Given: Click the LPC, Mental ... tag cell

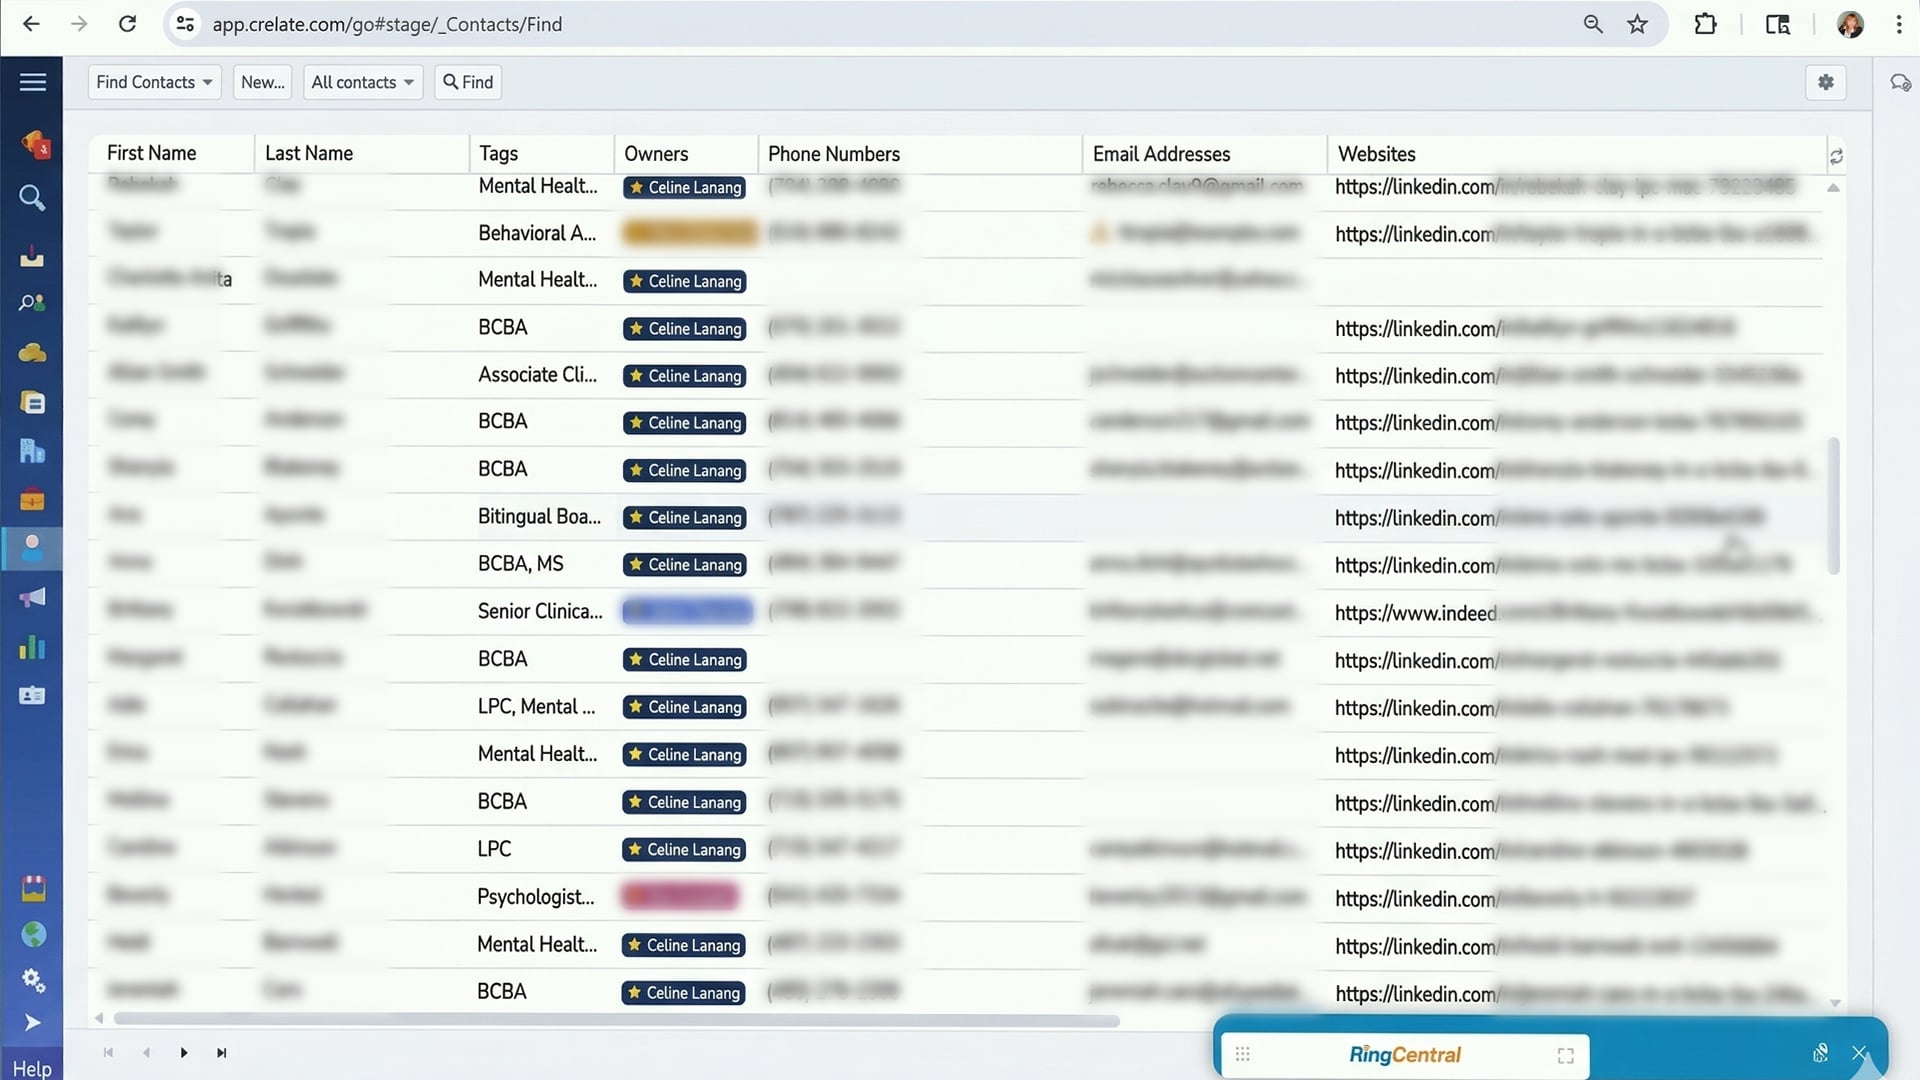Looking at the screenshot, I should pos(536,706).
